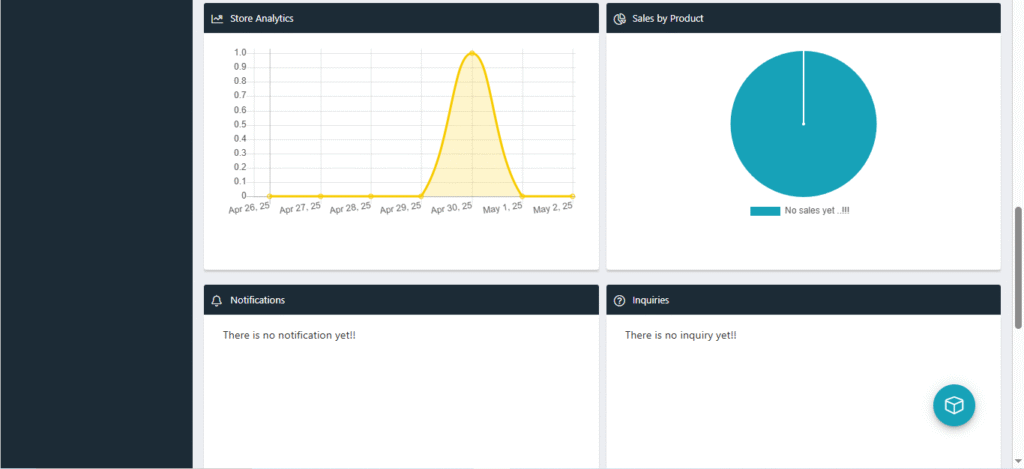Select the Apr 28, 25 data point

[371, 196]
